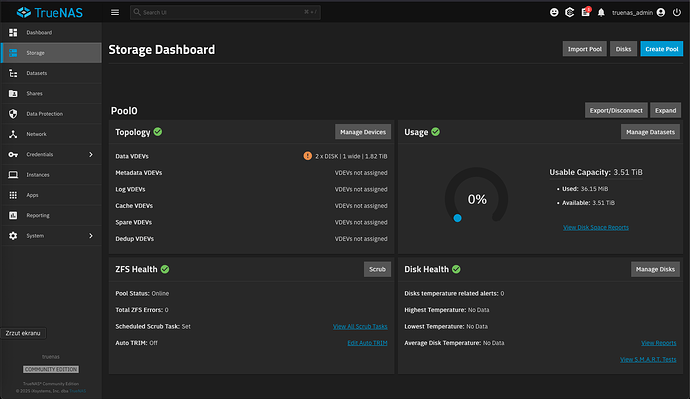Open the View Disk Space Reports link
The height and width of the screenshot is (399, 690).
pyautogui.click(x=595, y=227)
